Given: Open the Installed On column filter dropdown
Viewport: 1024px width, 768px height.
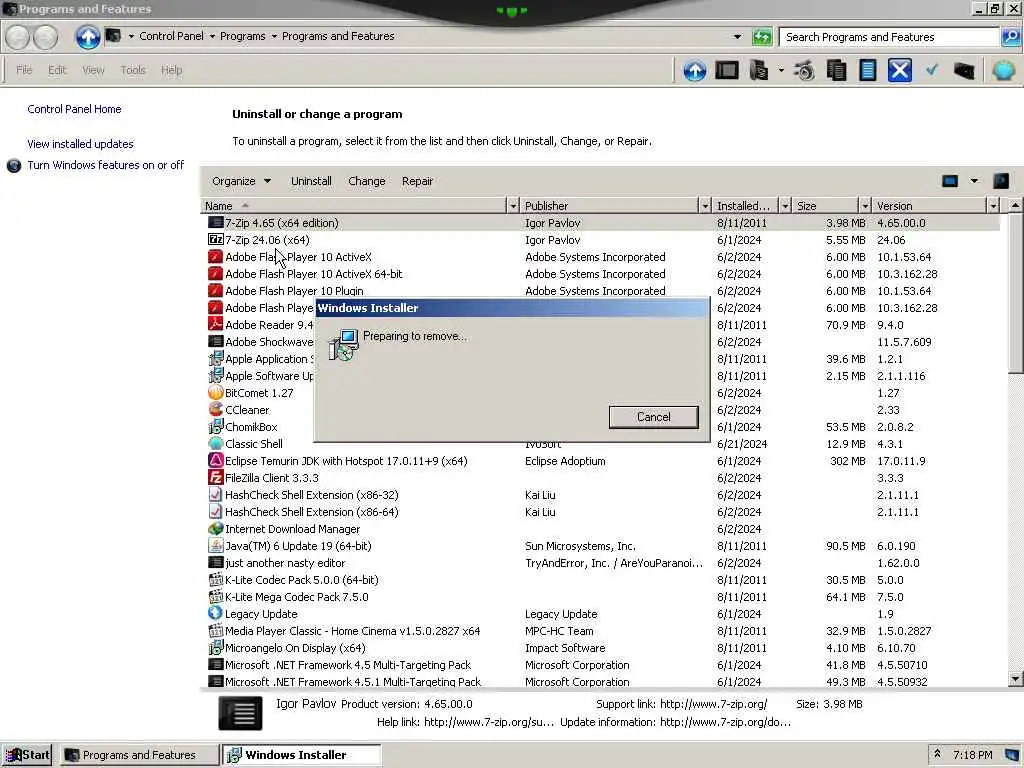Looking at the screenshot, I should click(x=785, y=206).
